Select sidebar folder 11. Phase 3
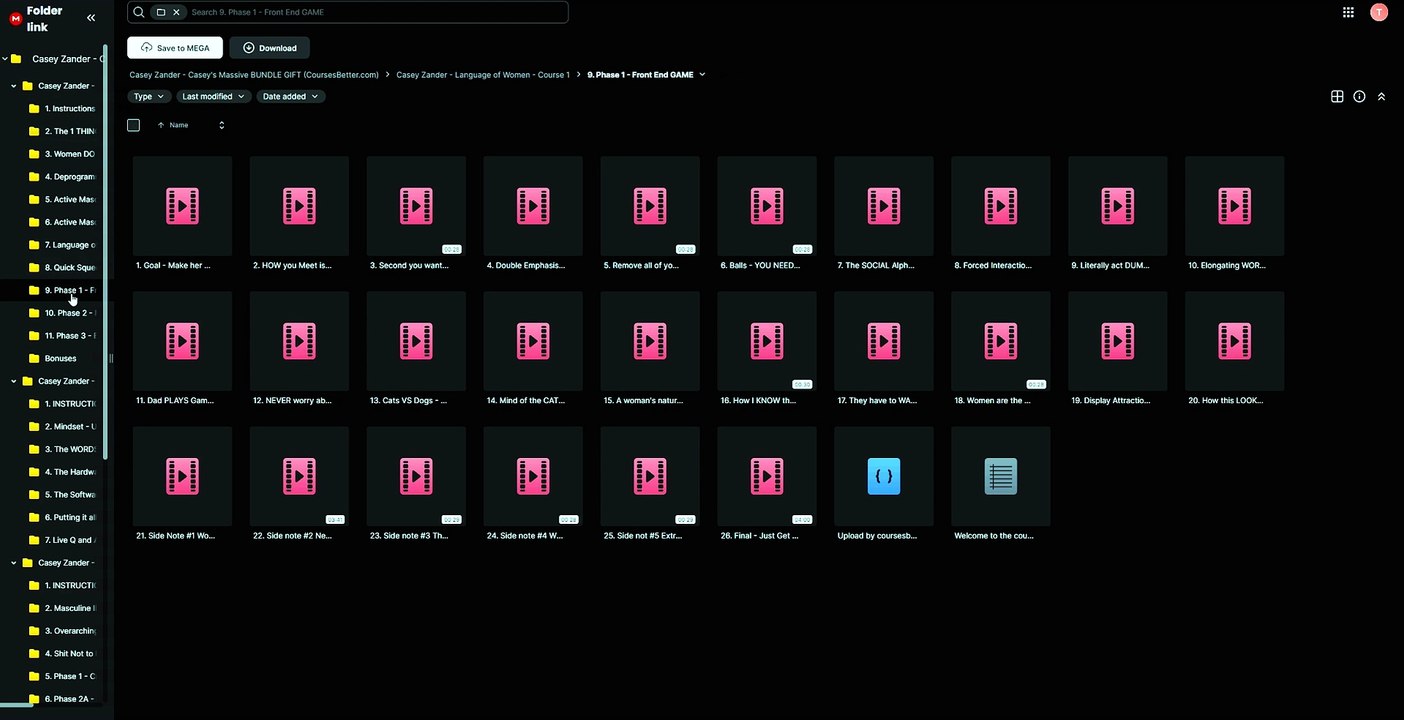 point(62,336)
